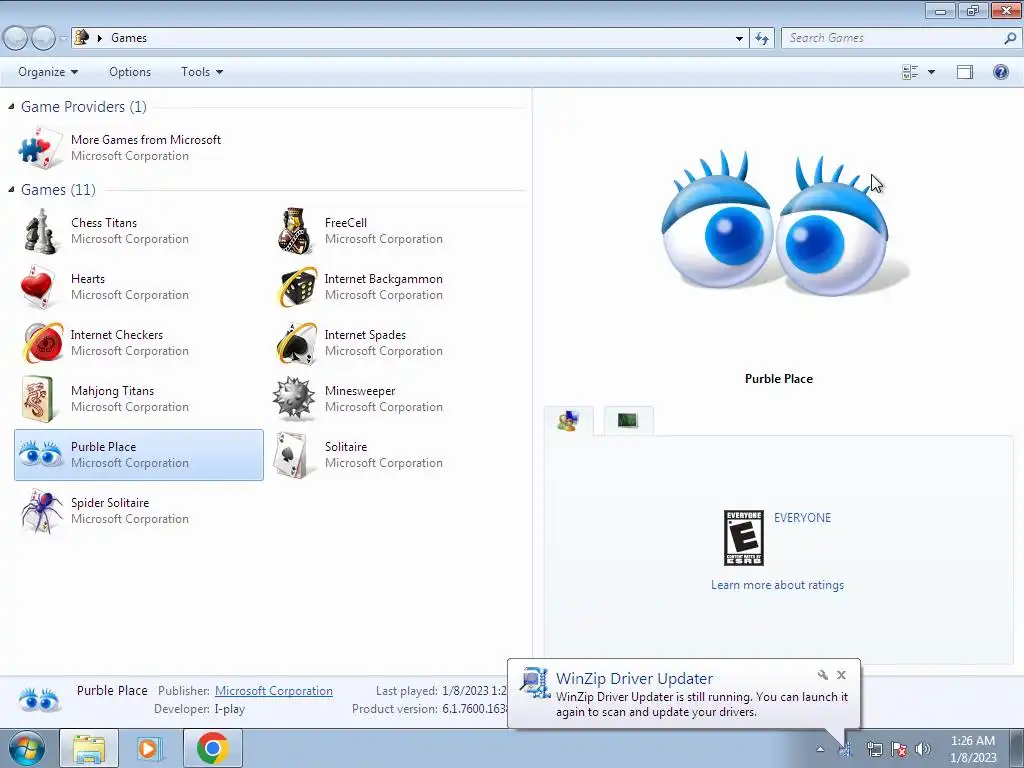Click the volume speaker tray icon
The height and width of the screenshot is (768, 1024).
click(x=923, y=749)
